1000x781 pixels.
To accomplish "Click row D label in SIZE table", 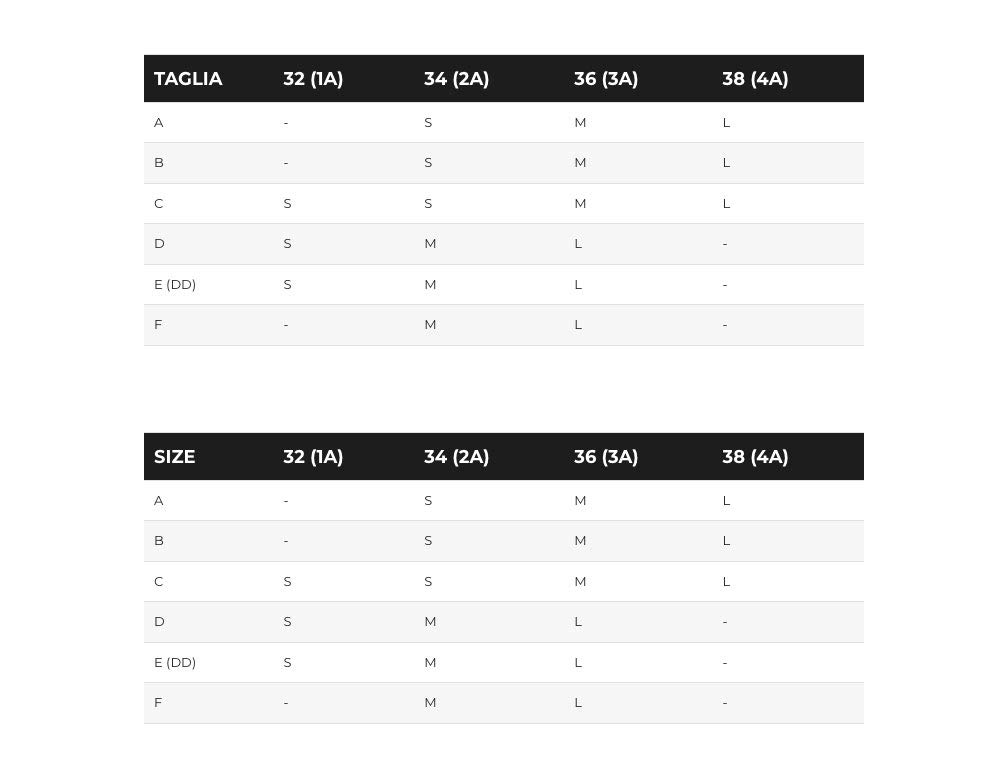I will pos(159,622).
